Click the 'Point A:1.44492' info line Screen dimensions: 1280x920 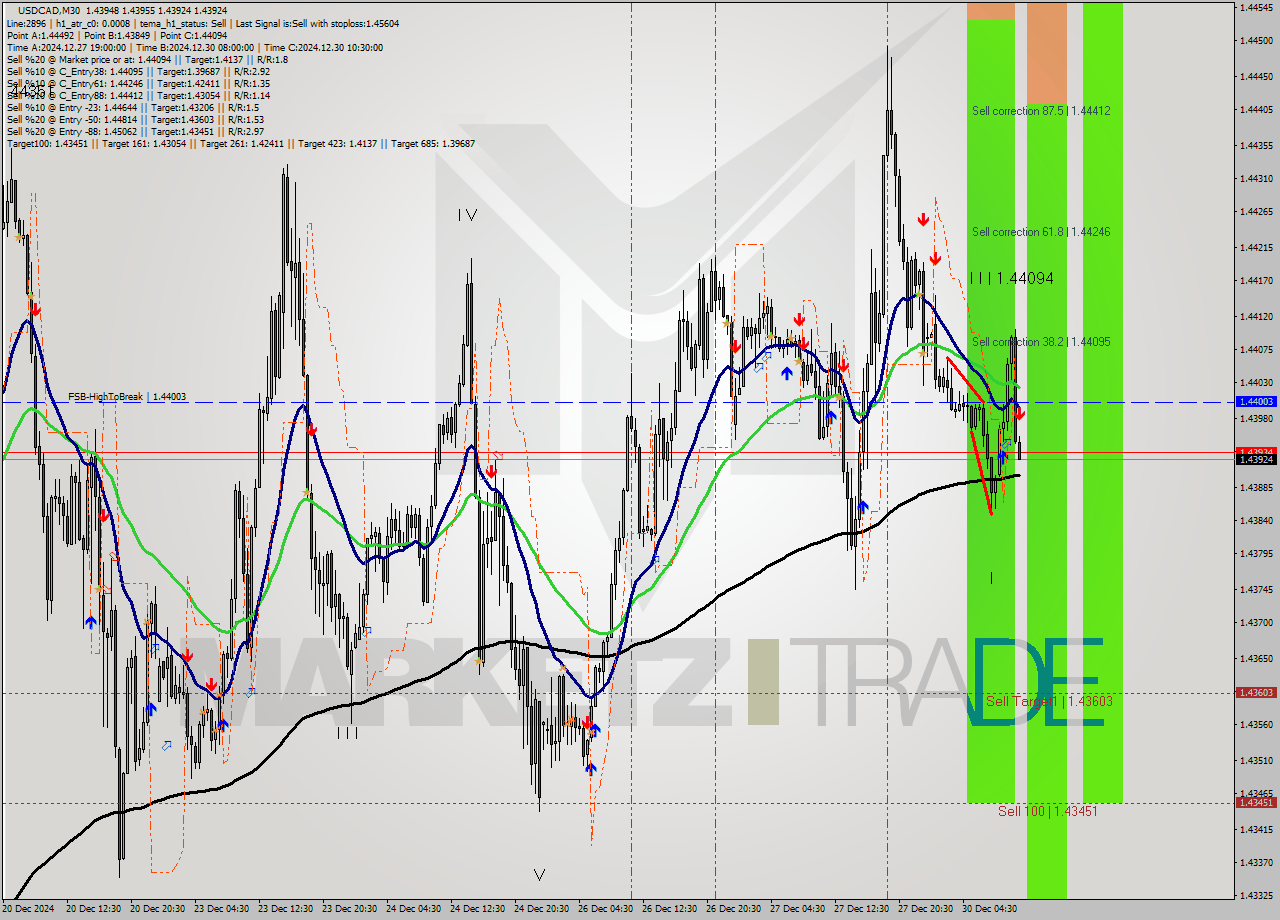click(x=117, y=35)
